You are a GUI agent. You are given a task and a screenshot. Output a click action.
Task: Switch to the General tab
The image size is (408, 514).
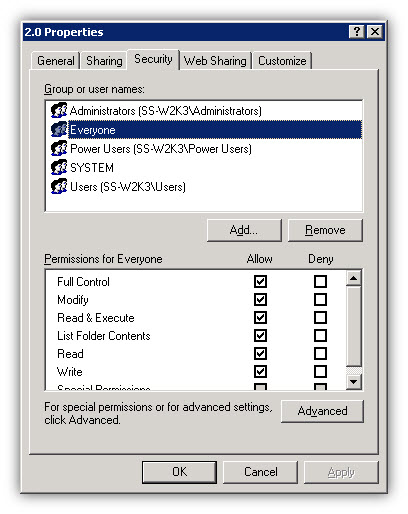point(56,61)
